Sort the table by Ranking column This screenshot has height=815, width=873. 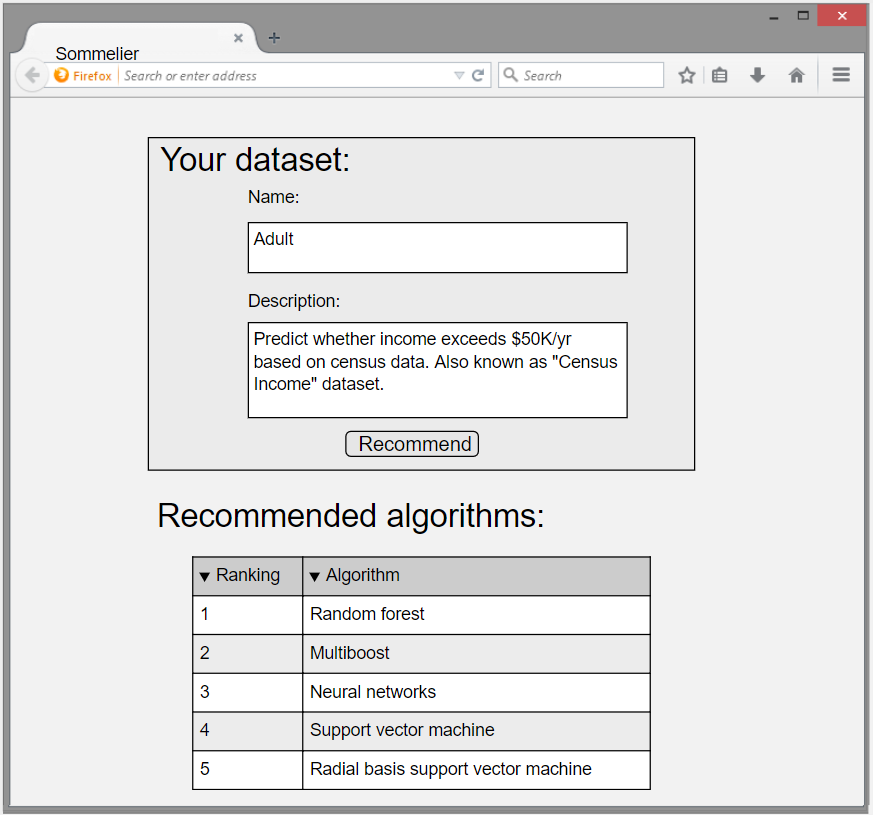(247, 576)
